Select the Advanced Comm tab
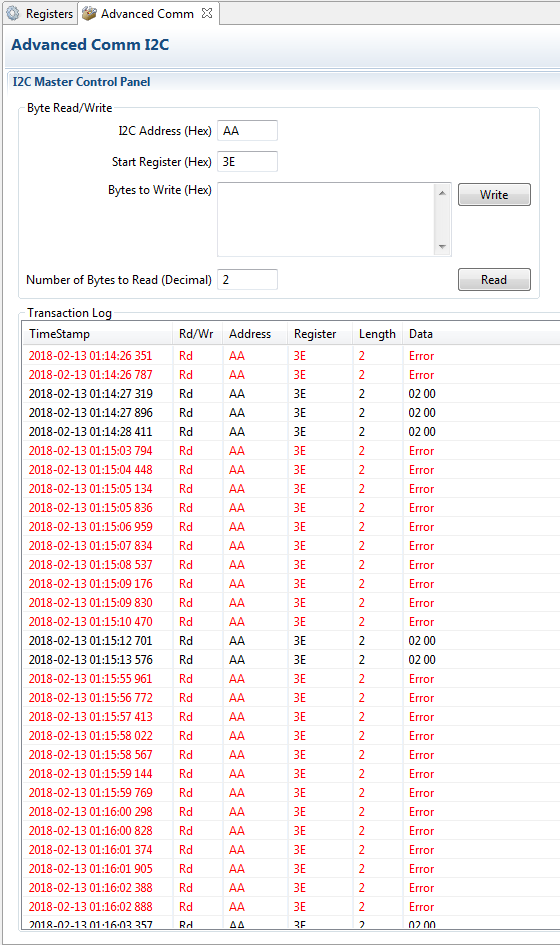This screenshot has height=945, width=560. [x=147, y=13]
